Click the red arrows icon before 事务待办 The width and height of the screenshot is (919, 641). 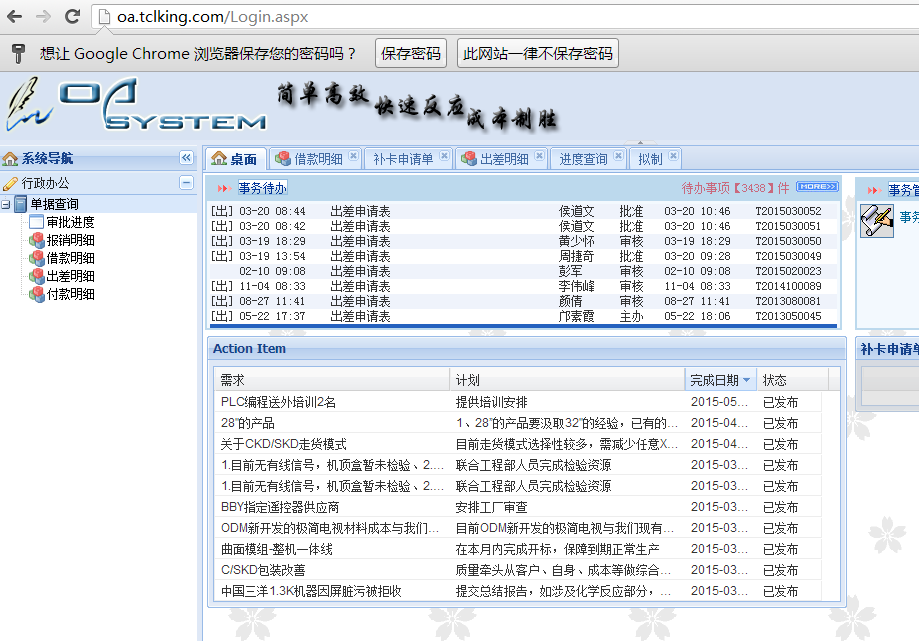coord(224,188)
